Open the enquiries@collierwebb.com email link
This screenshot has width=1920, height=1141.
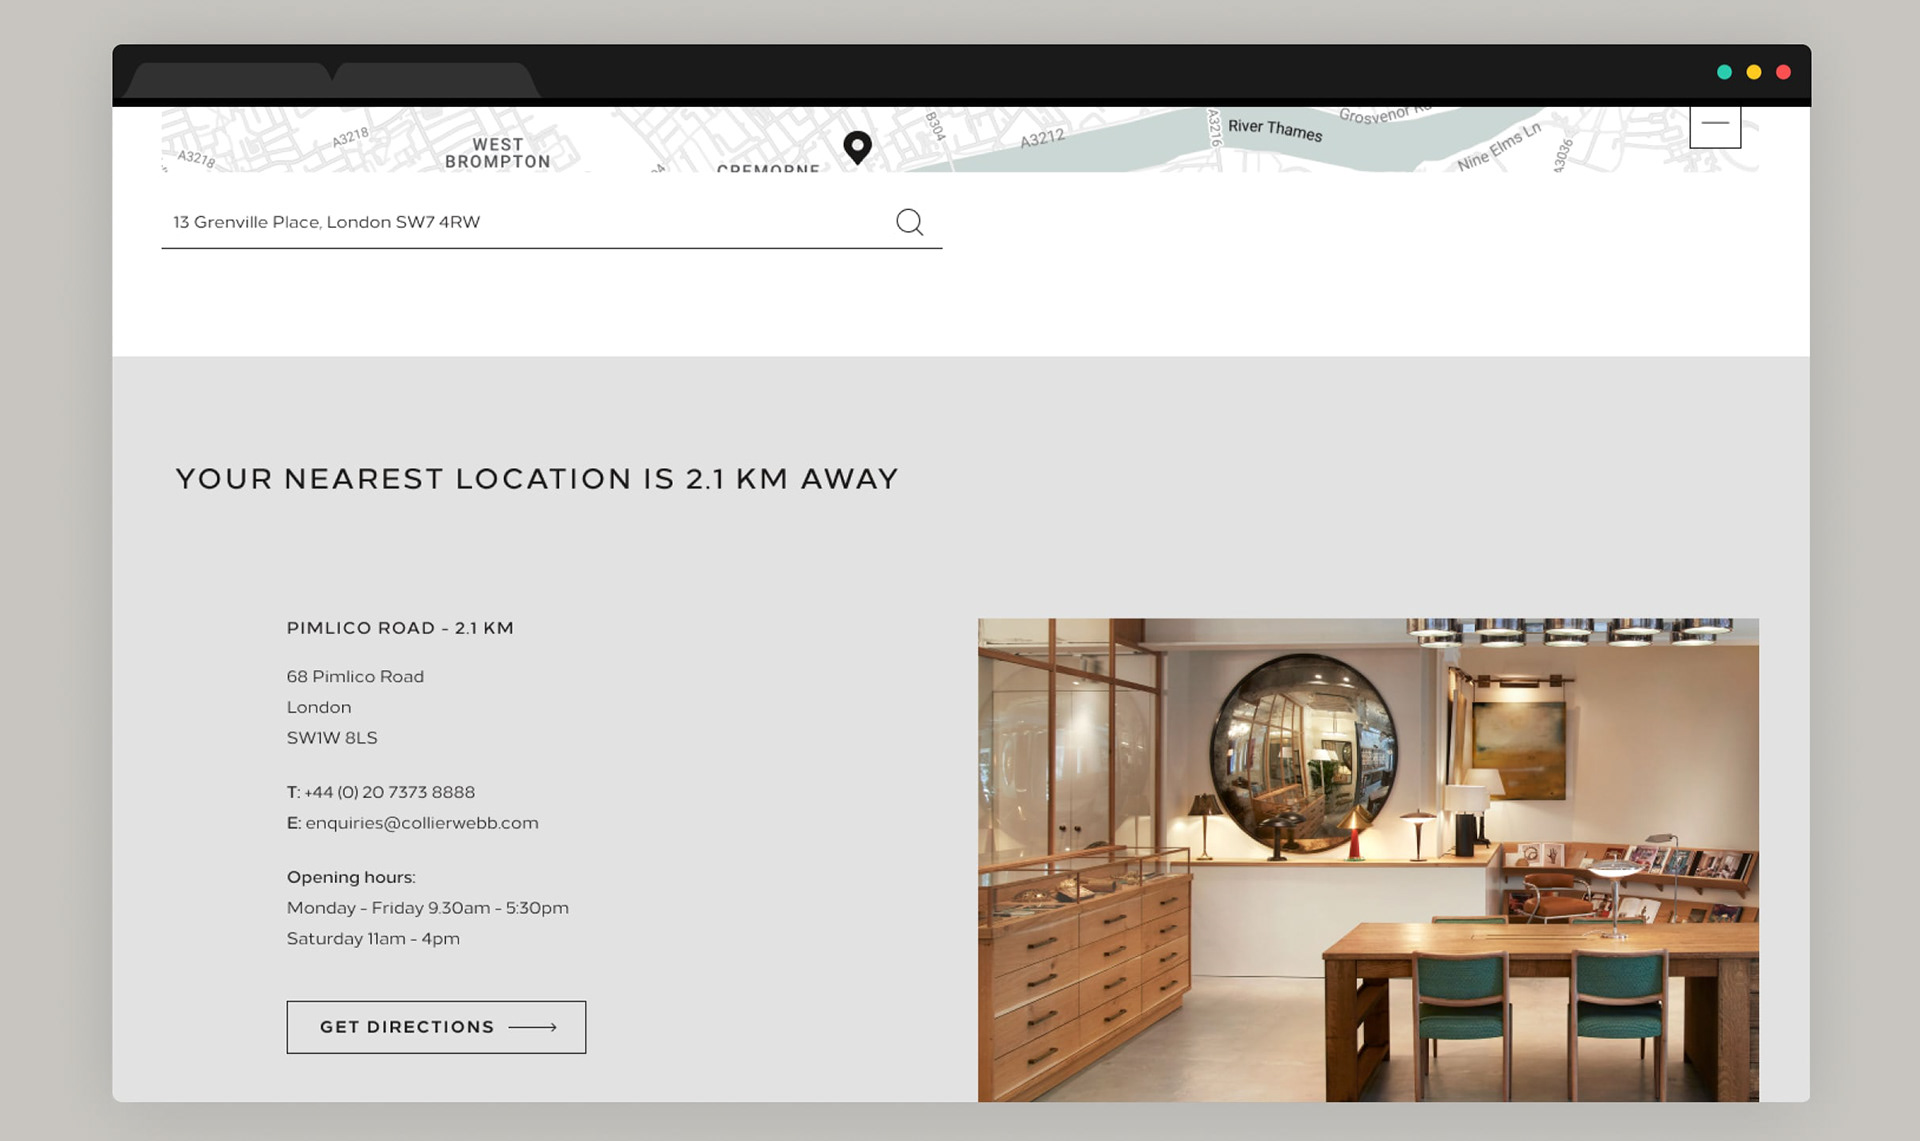(421, 823)
